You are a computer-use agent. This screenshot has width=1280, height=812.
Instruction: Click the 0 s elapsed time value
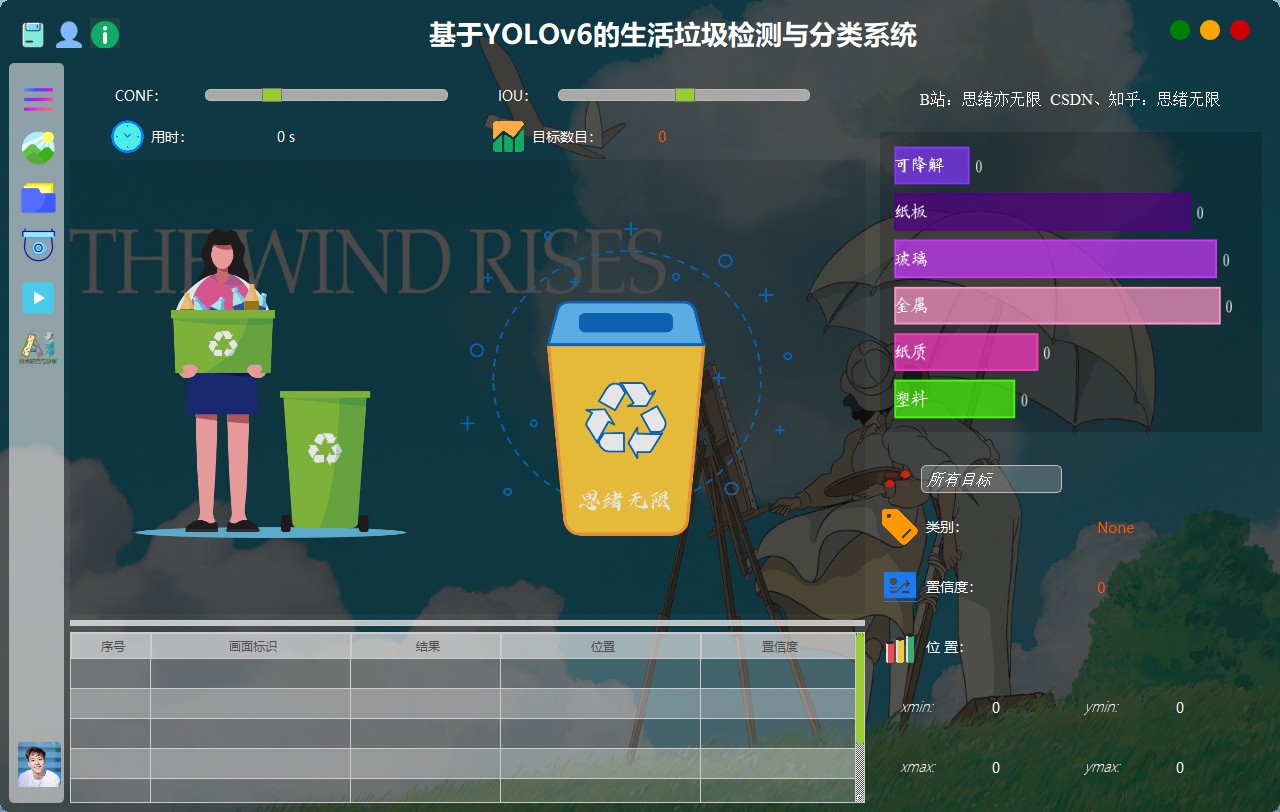tap(286, 137)
